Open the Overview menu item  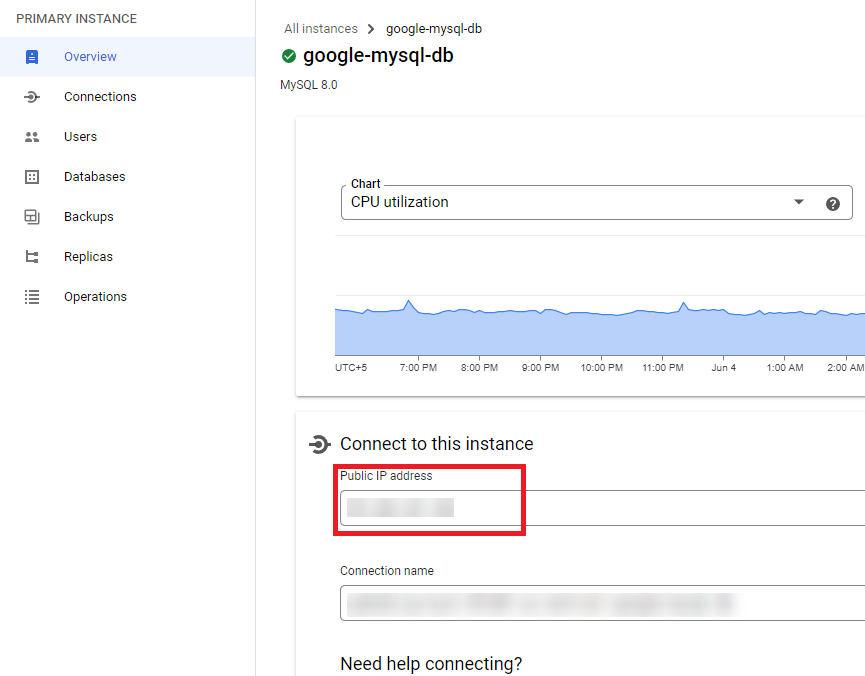[x=127, y=57]
